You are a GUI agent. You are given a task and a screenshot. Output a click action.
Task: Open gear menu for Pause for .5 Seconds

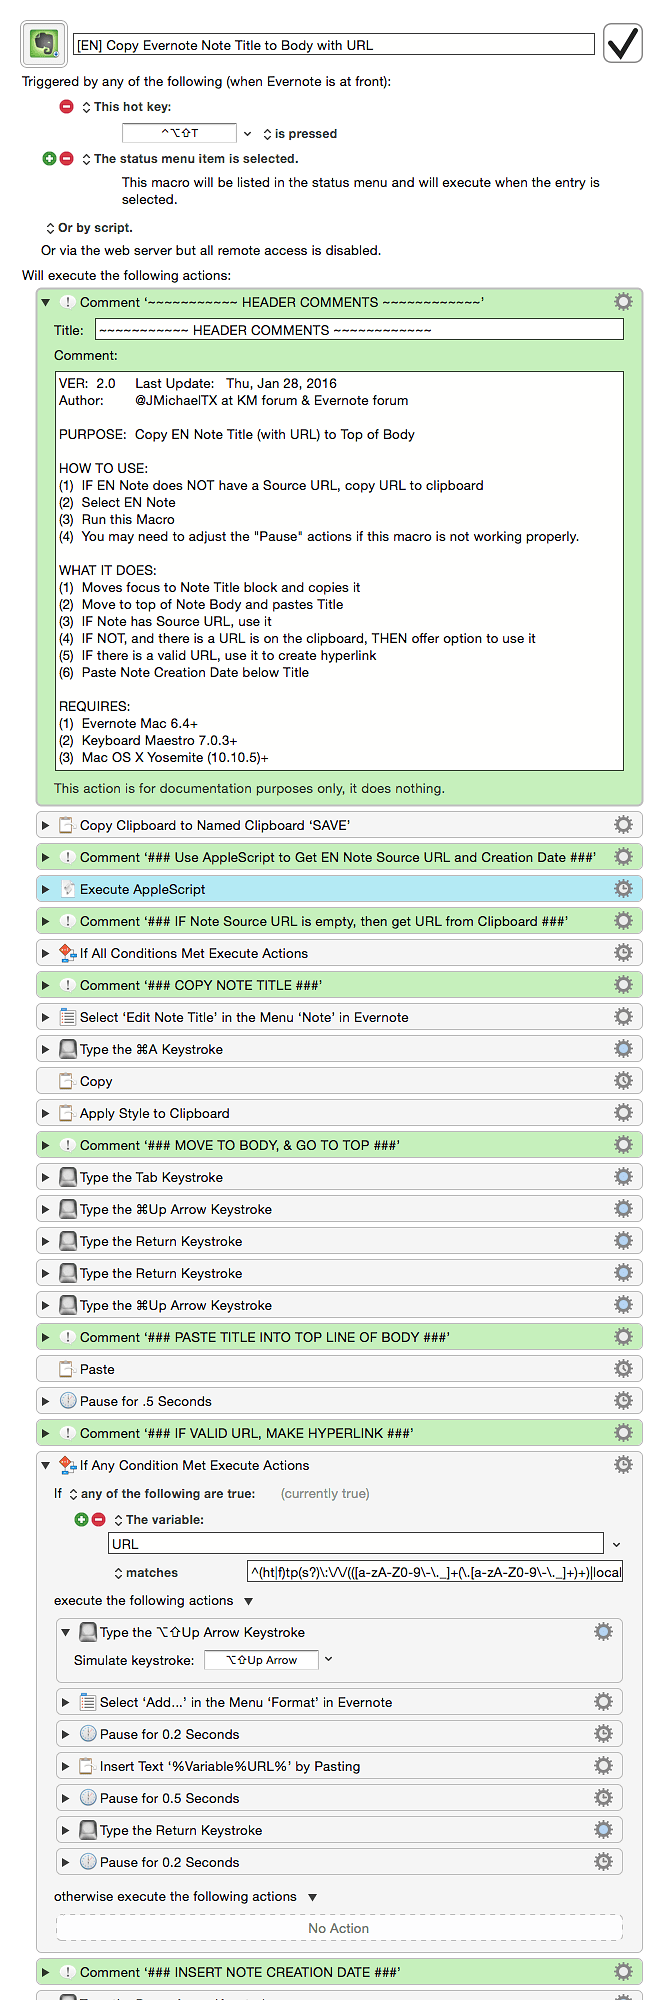pos(623,1401)
